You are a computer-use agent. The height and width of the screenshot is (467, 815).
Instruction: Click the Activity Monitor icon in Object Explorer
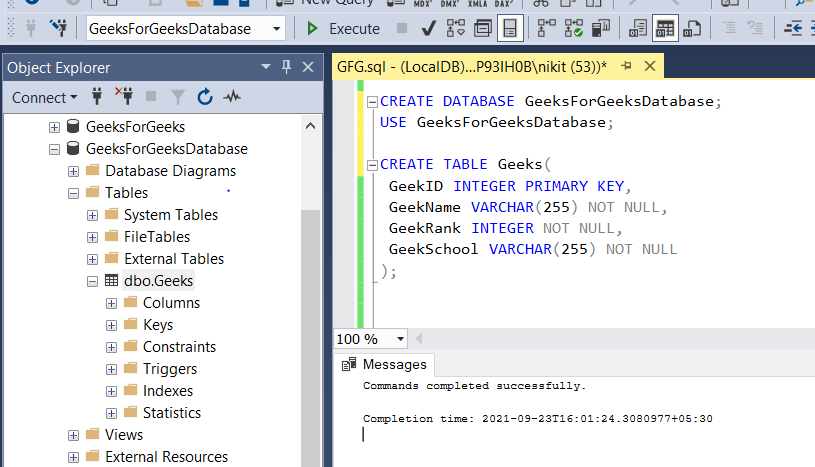232,97
